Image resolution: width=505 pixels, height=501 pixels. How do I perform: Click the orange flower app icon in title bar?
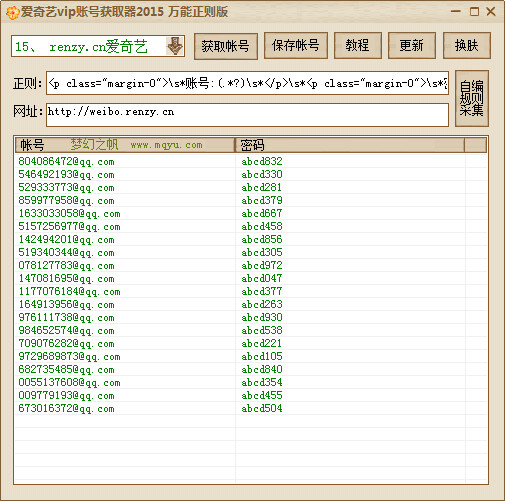point(12,12)
